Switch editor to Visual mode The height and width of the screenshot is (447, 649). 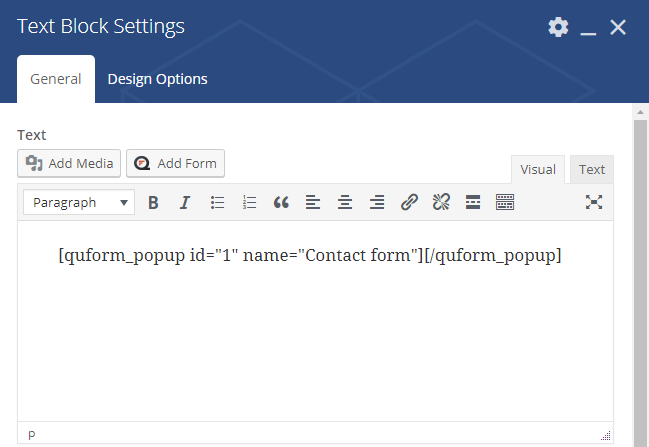click(538, 169)
